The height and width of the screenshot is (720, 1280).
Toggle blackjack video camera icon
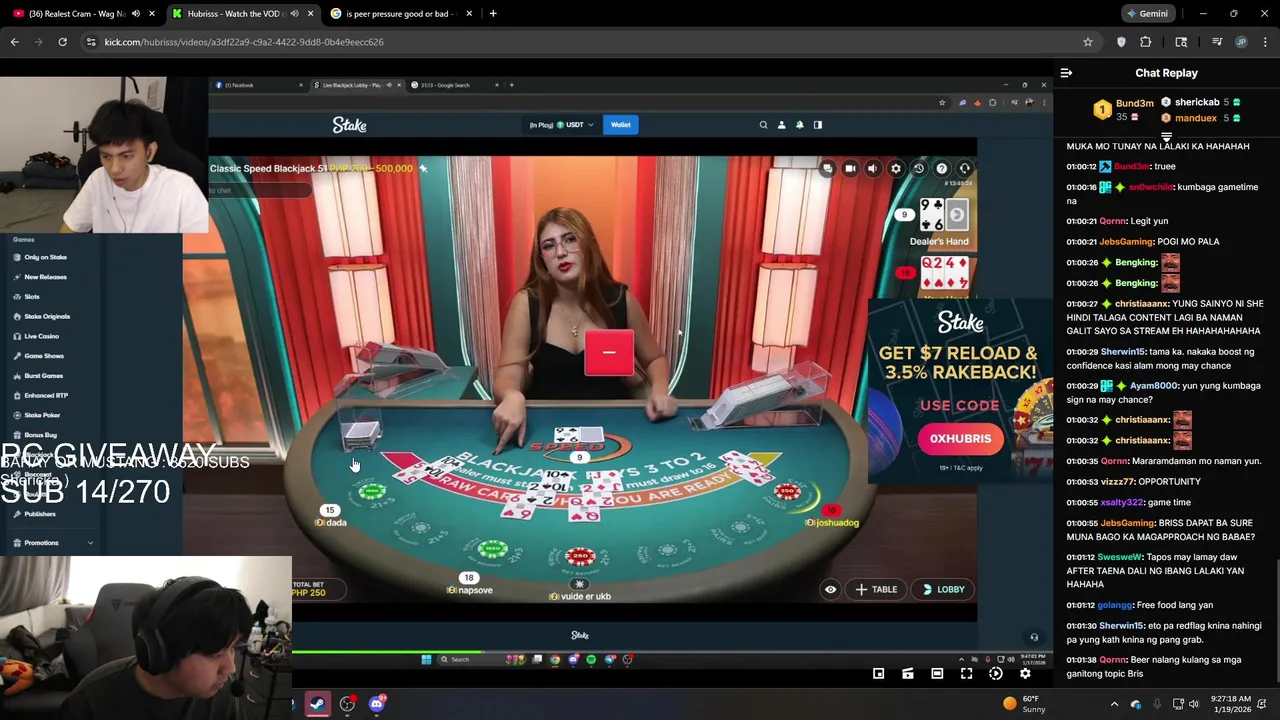click(850, 169)
